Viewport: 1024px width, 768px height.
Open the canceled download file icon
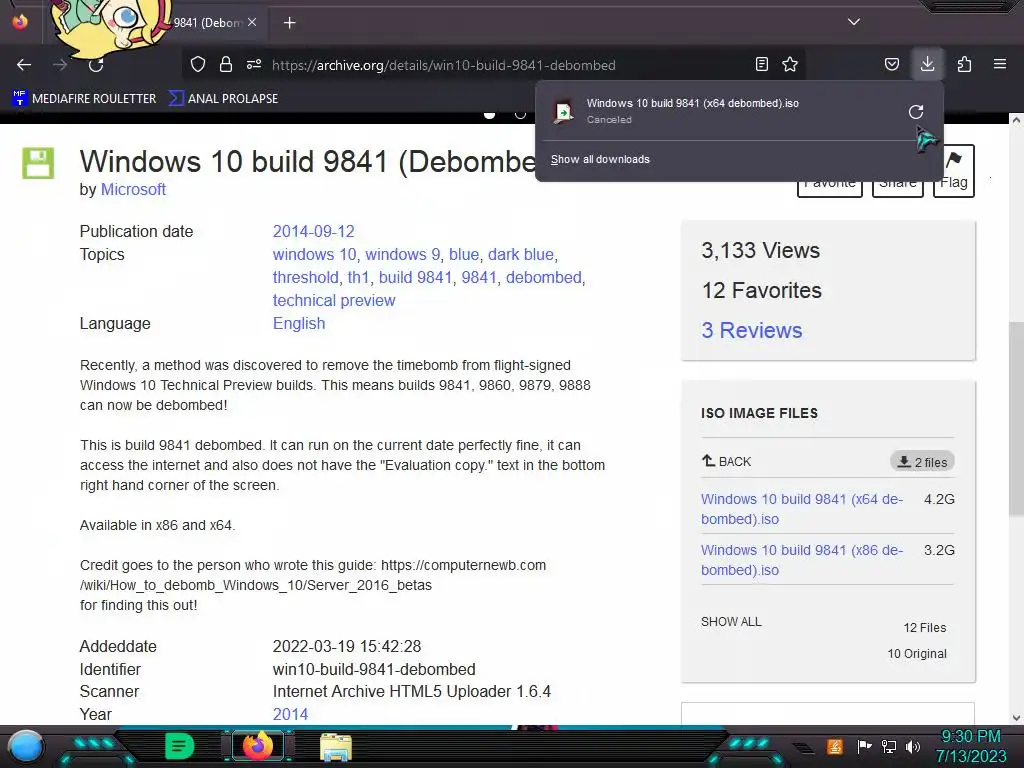point(563,112)
